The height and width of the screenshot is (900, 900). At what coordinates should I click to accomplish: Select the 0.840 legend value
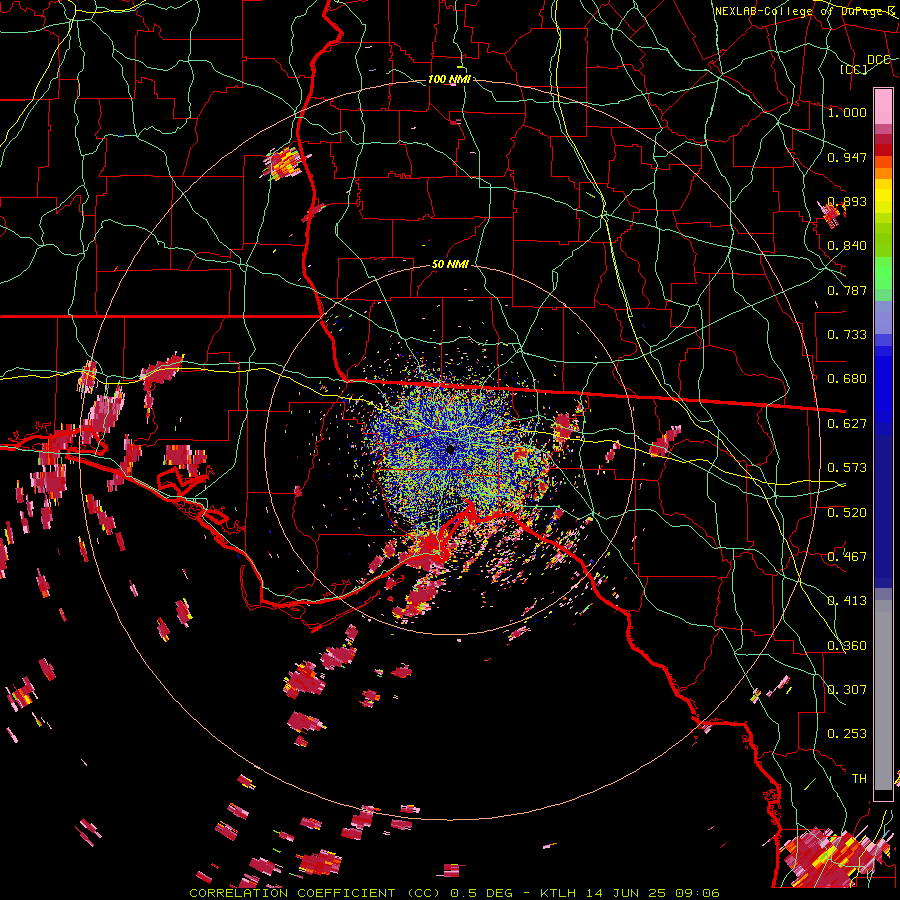(847, 246)
